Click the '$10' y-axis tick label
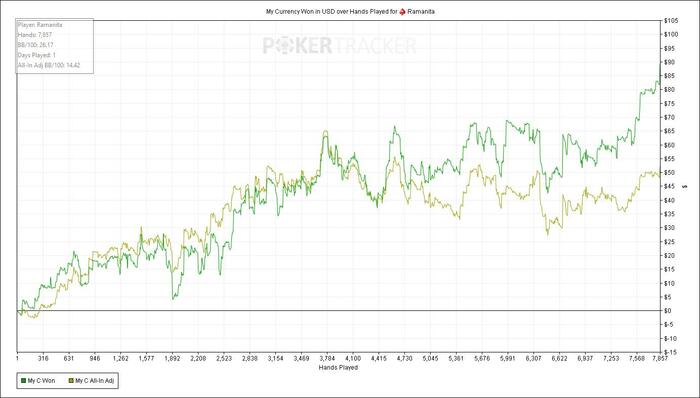700x398 pixels. (x=670, y=283)
